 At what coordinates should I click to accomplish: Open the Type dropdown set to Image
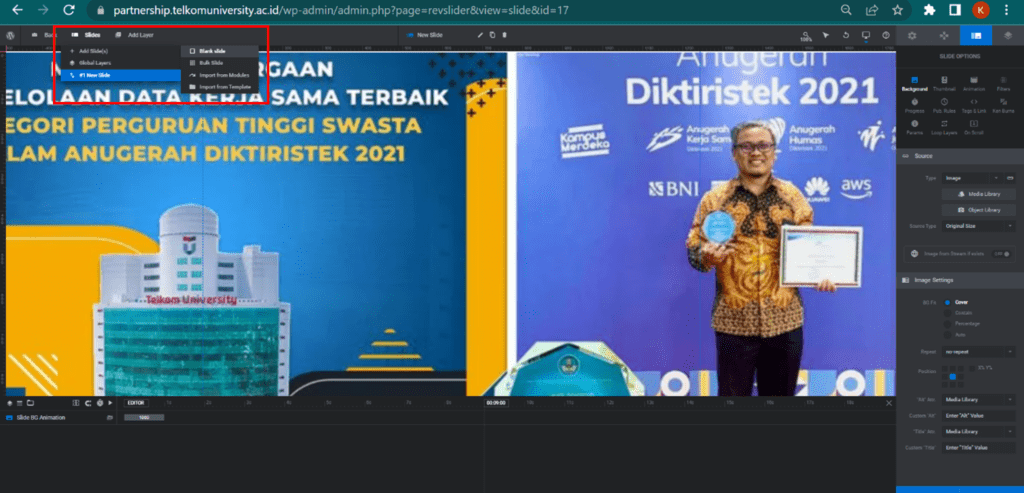tap(972, 178)
